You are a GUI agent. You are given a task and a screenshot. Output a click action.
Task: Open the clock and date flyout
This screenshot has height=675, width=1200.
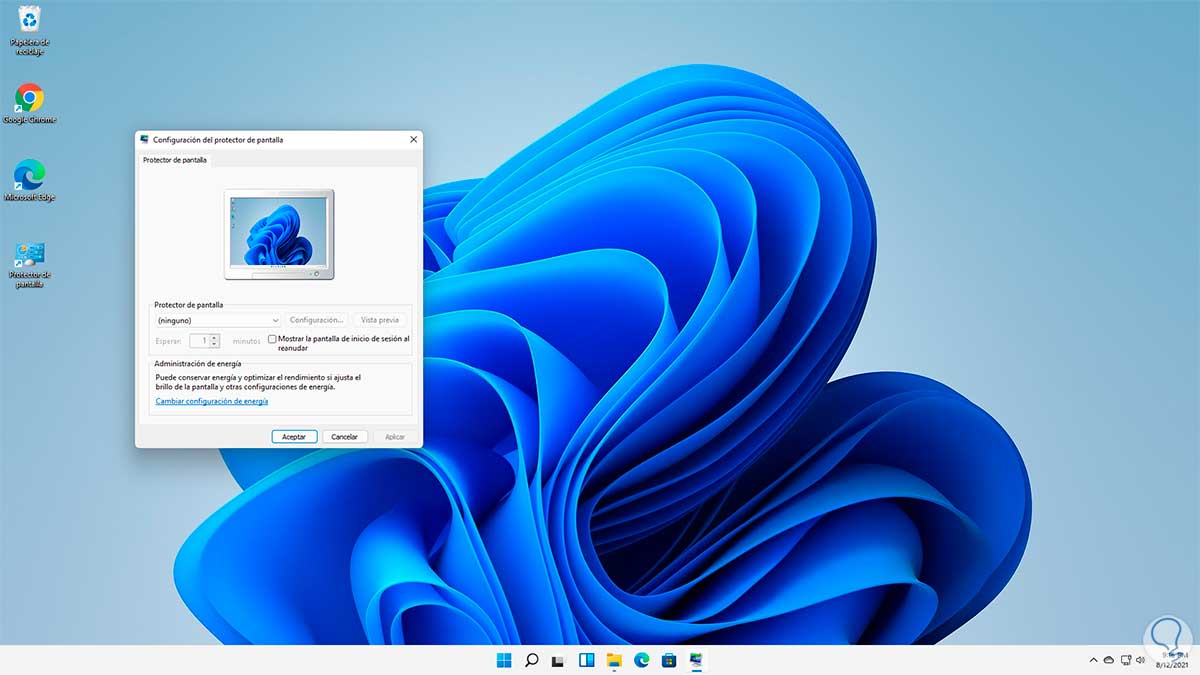(1173, 660)
